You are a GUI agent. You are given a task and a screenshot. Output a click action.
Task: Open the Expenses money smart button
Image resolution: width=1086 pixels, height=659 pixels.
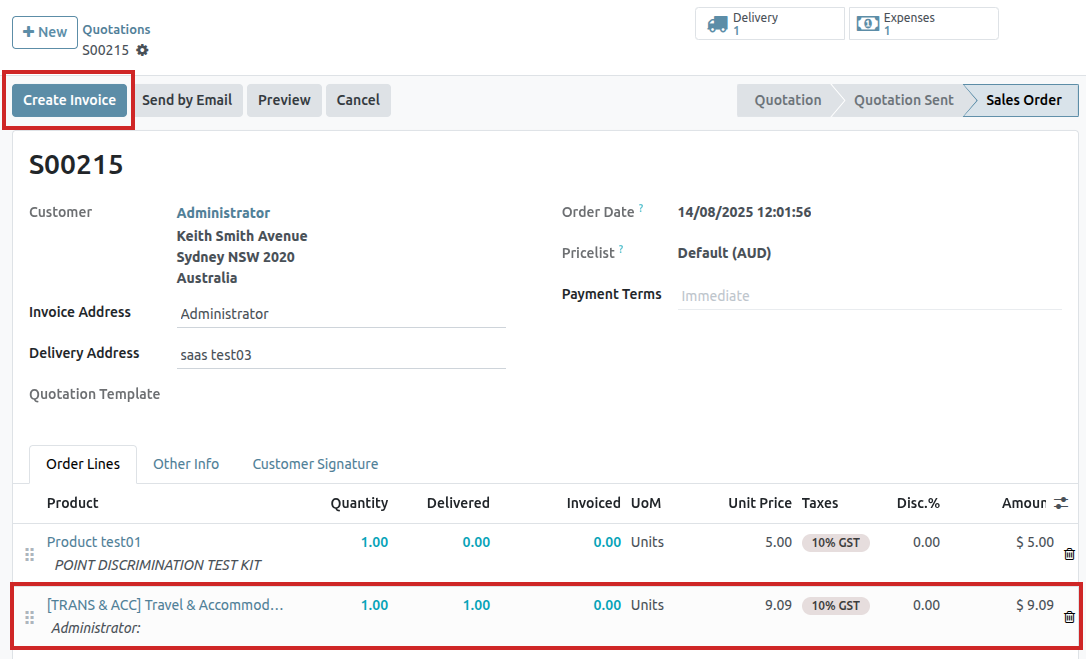pyautogui.click(x=922, y=24)
